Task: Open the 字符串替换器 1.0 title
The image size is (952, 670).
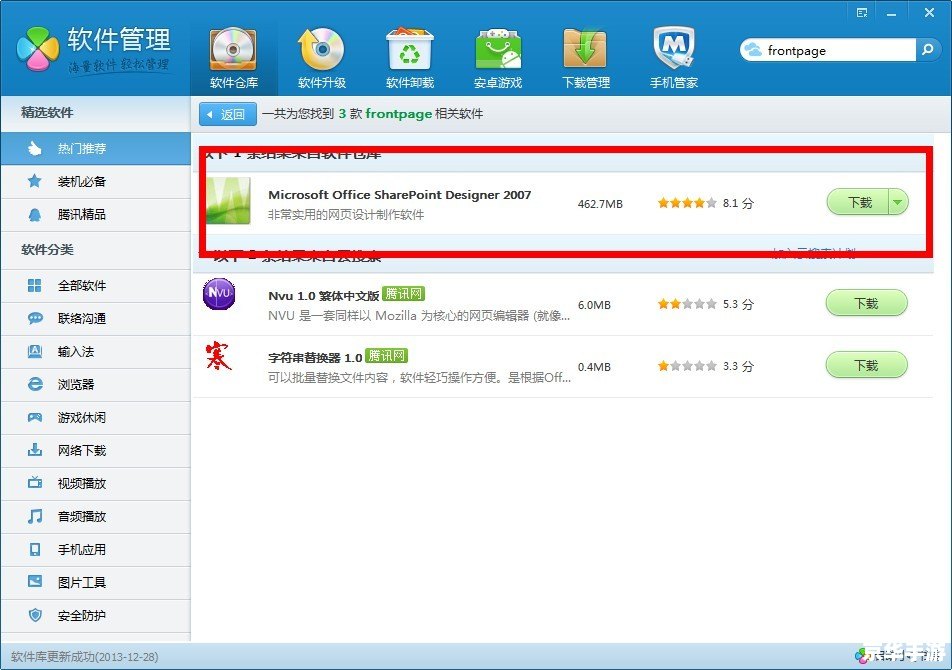Action: tap(315, 357)
